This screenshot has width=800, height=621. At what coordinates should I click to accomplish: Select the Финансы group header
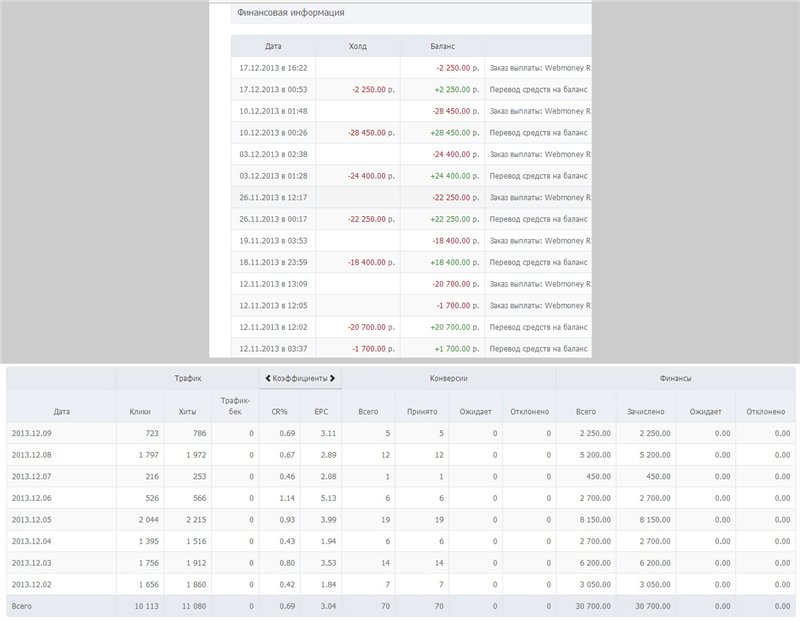coord(676,379)
